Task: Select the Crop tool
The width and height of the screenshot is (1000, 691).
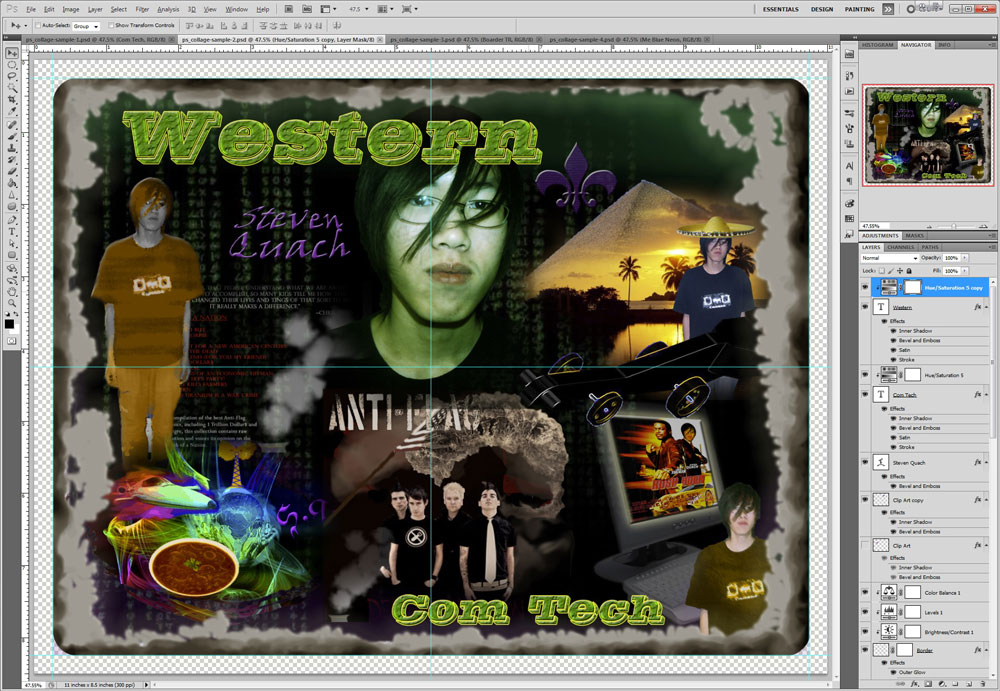Action: 12,100
